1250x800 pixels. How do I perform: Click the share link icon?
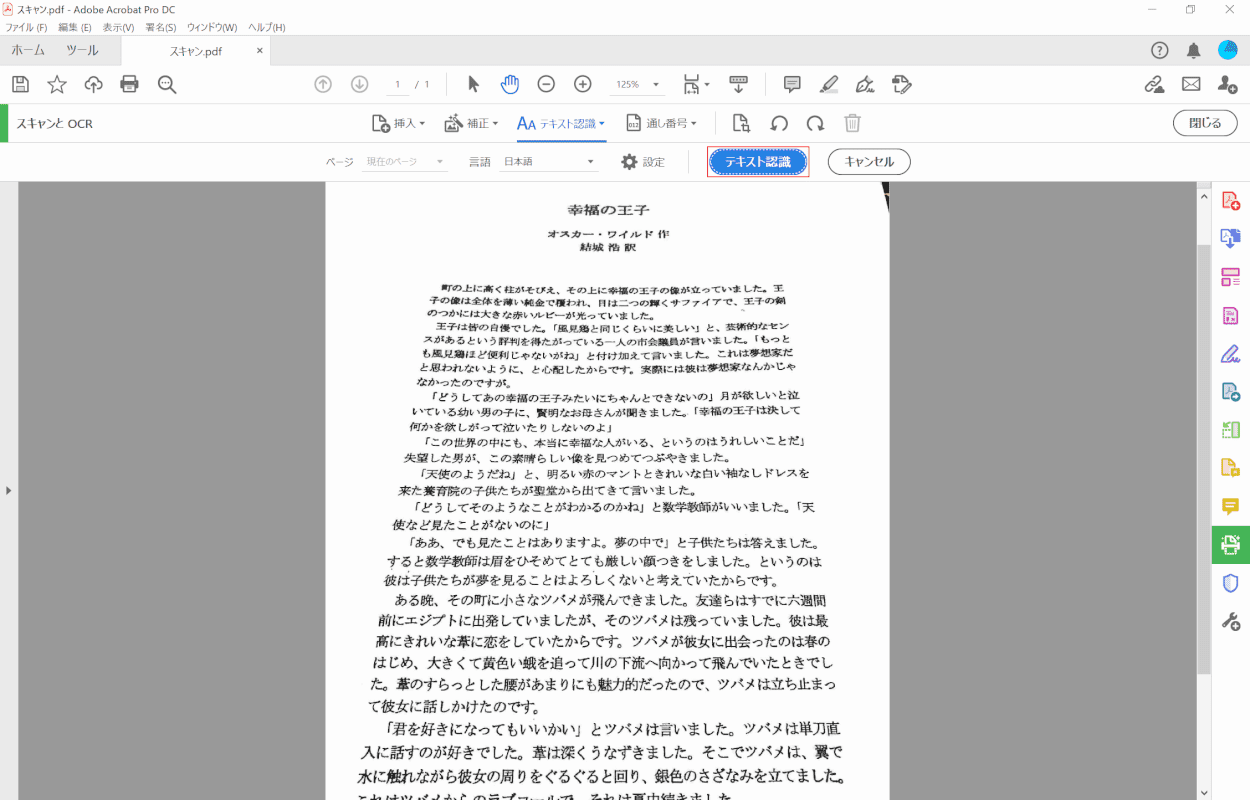pos(1154,84)
